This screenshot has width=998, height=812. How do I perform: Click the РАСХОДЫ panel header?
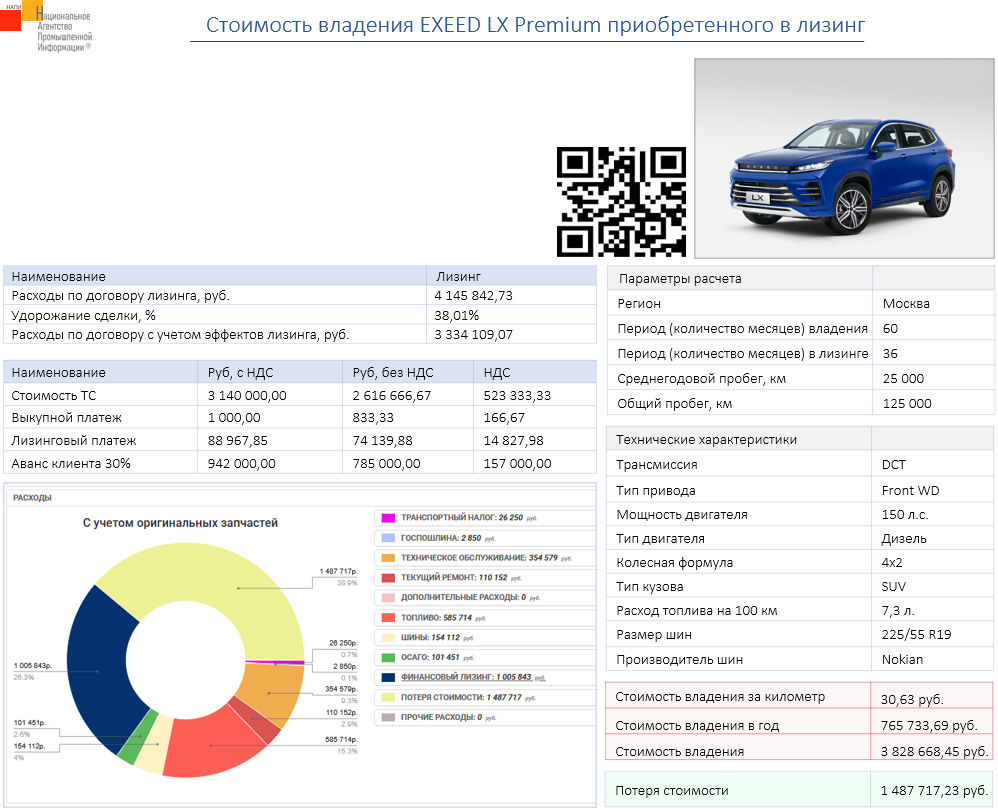(x=32, y=498)
